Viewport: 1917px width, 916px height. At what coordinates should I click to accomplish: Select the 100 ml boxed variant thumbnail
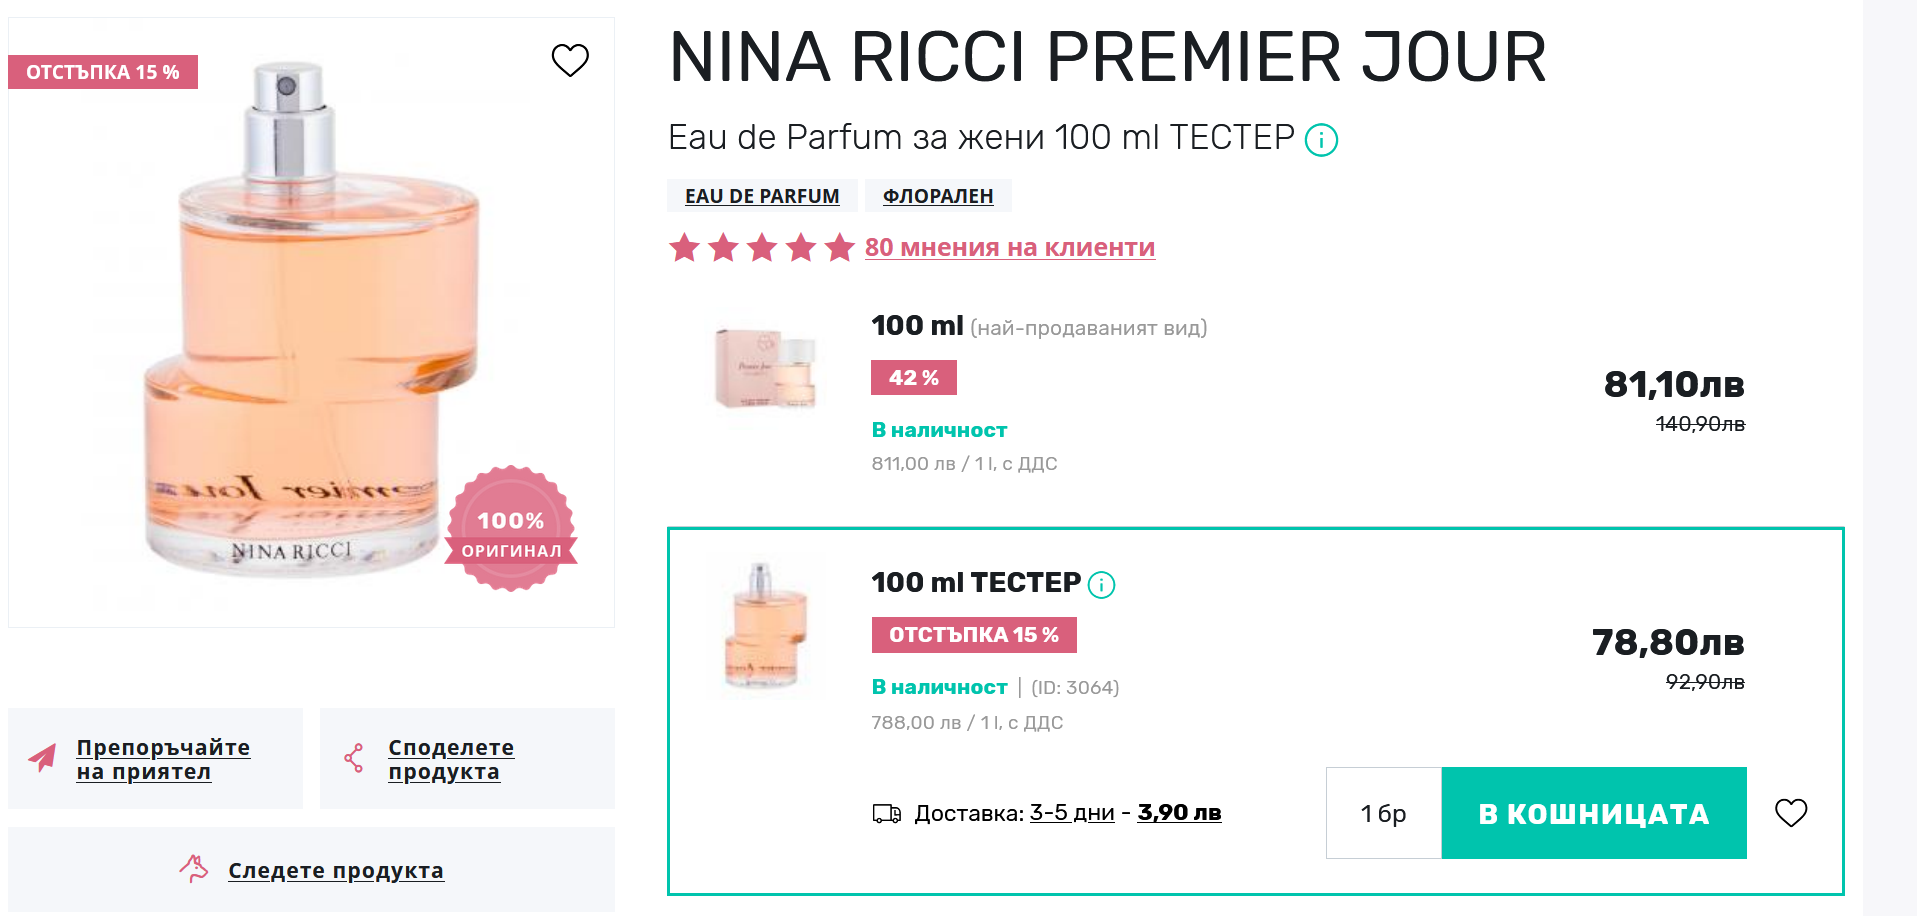click(766, 368)
